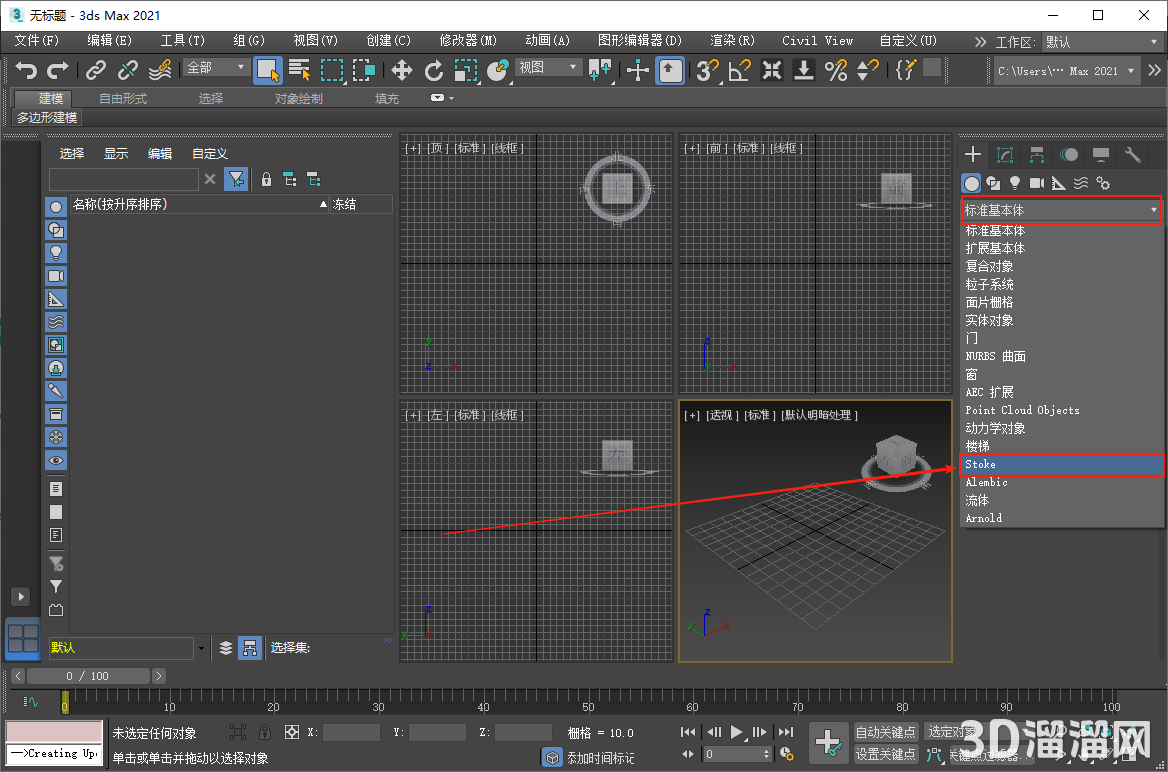Select the Rotate tool
Viewport: 1168px width, 772px height.
(434, 70)
